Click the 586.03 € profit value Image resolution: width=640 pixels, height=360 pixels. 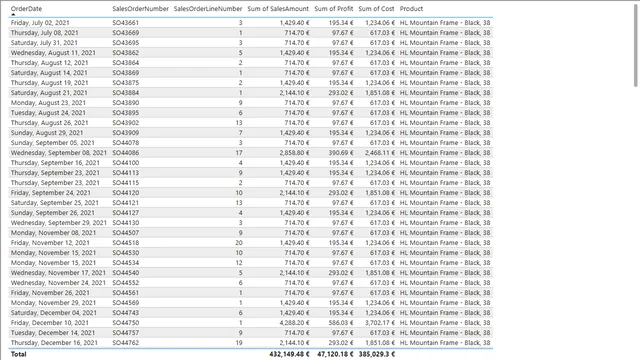tap(341, 323)
